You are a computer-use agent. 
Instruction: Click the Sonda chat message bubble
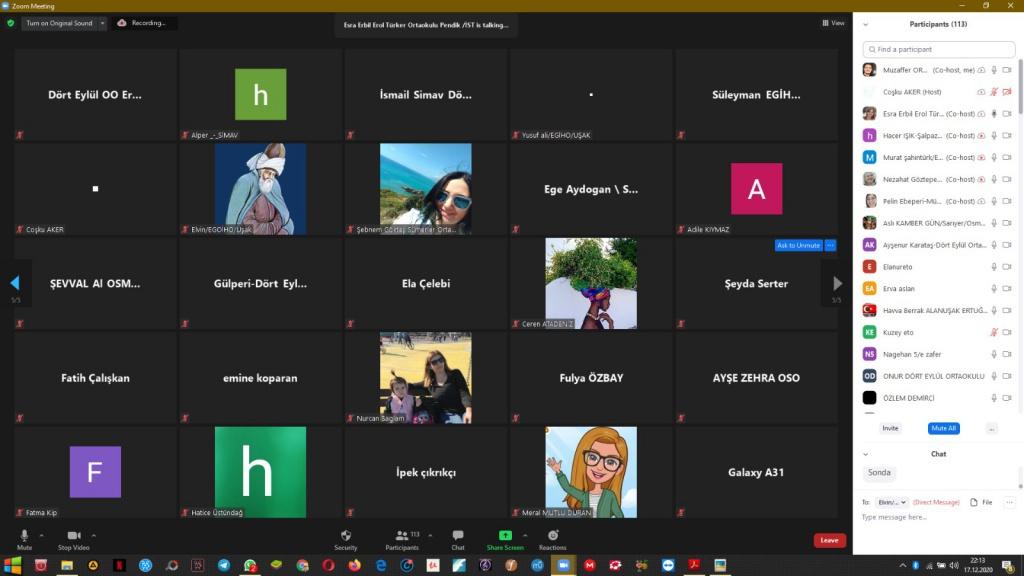pos(879,472)
